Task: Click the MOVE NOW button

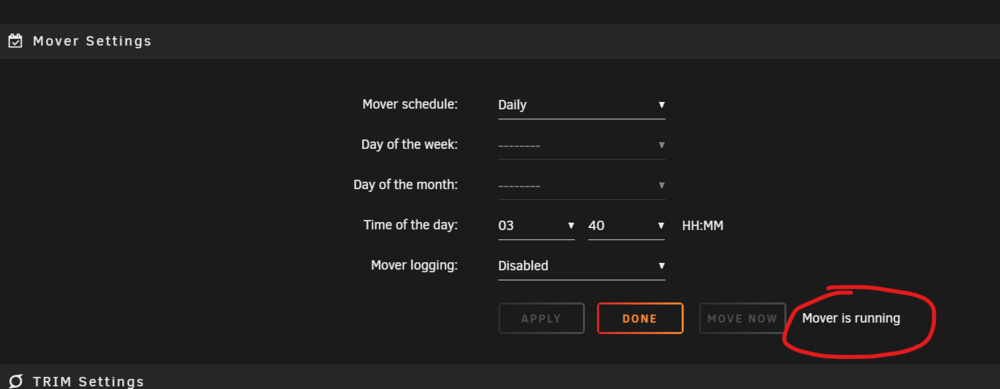Action: point(742,318)
